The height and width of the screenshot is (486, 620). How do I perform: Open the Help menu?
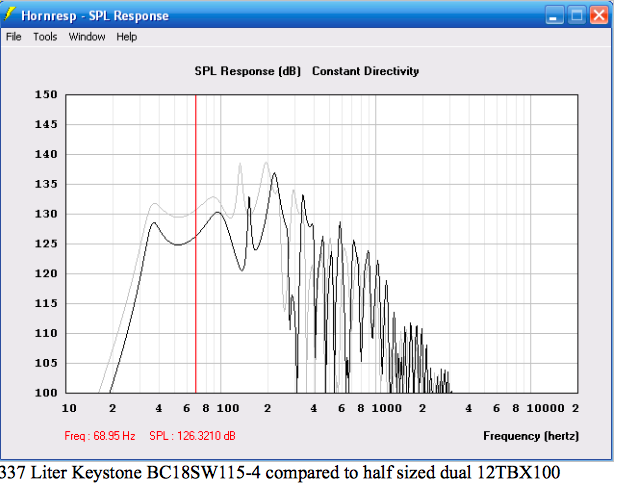pos(127,37)
